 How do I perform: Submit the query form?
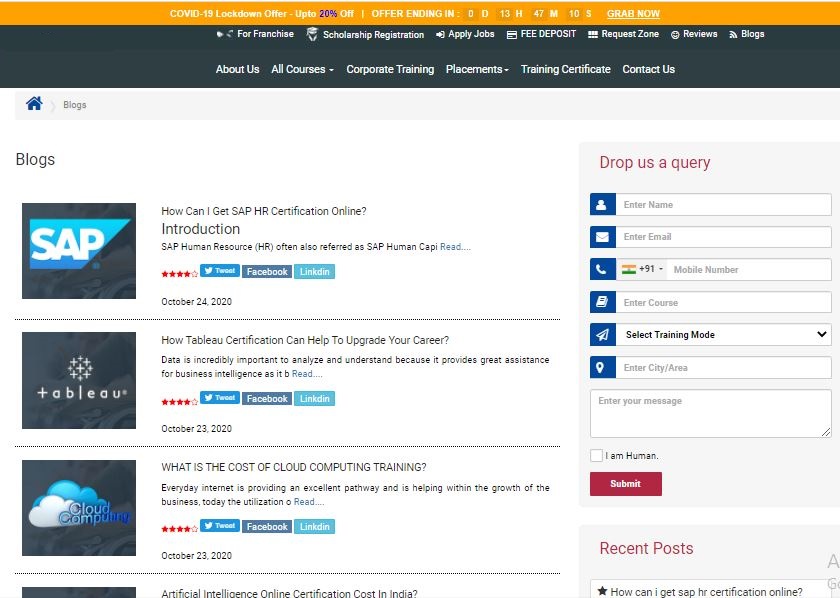[626, 484]
